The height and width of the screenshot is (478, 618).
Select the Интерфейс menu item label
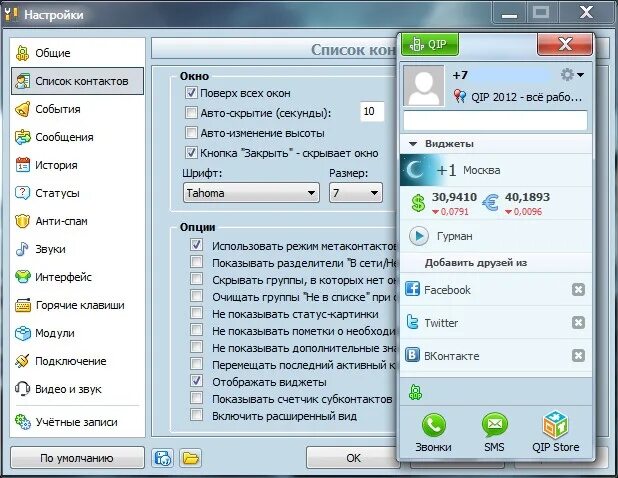(x=63, y=277)
